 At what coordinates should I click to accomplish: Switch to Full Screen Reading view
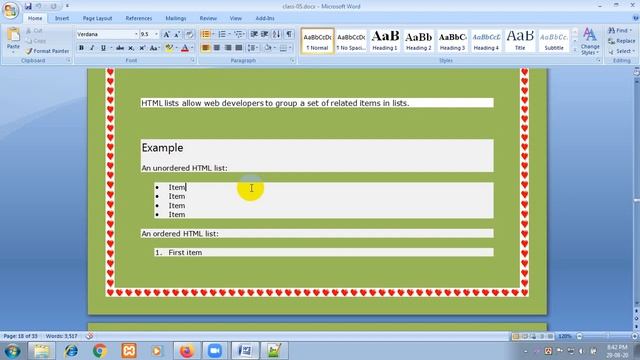coord(525,336)
